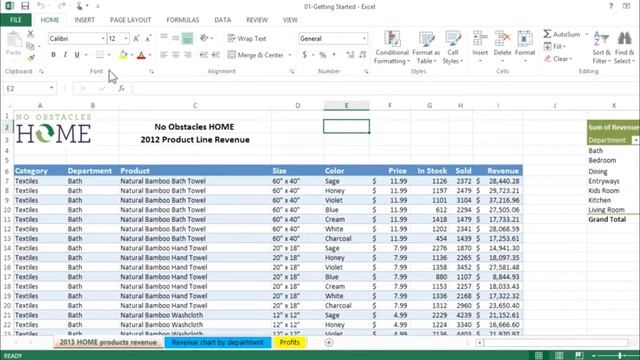Open the Name Box dropdown arrow

[x=51, y=88]
